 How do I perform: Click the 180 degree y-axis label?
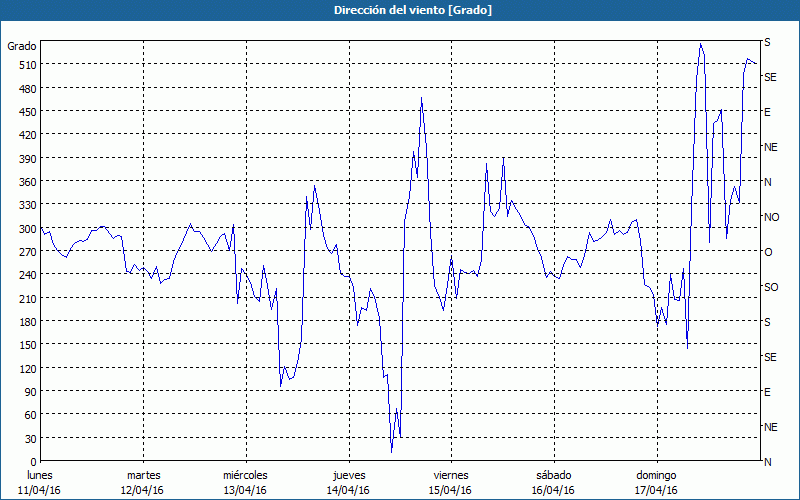[23, 322]
